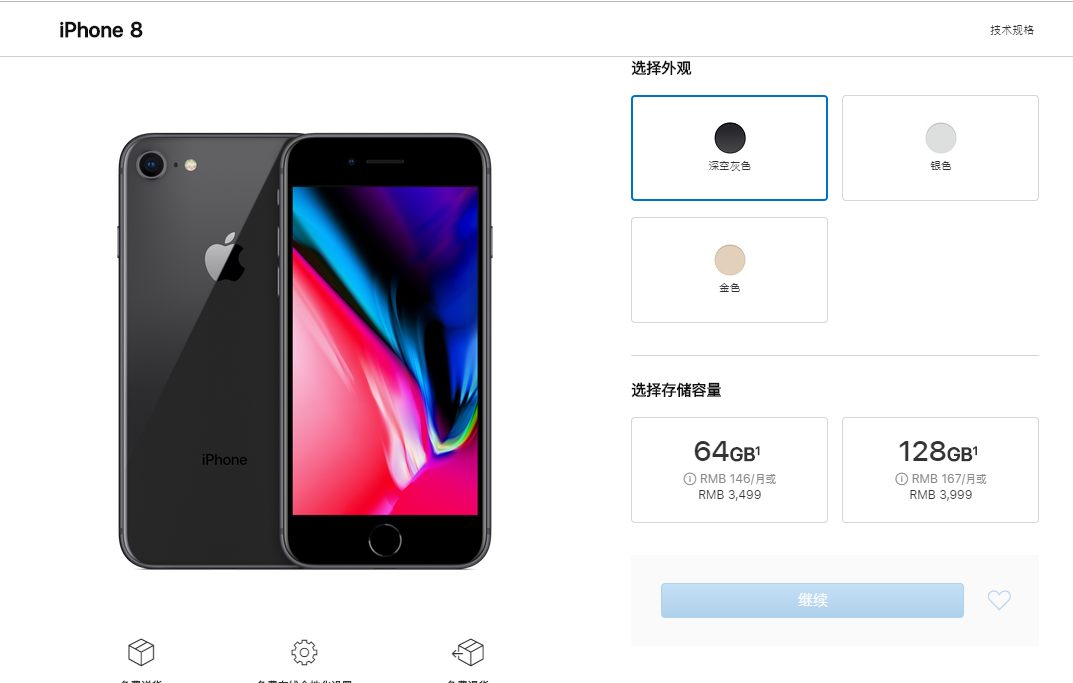Open the 技术规格 link
The height and width of the screenshot is (683, 1073).
click(x=1011, y=30)
